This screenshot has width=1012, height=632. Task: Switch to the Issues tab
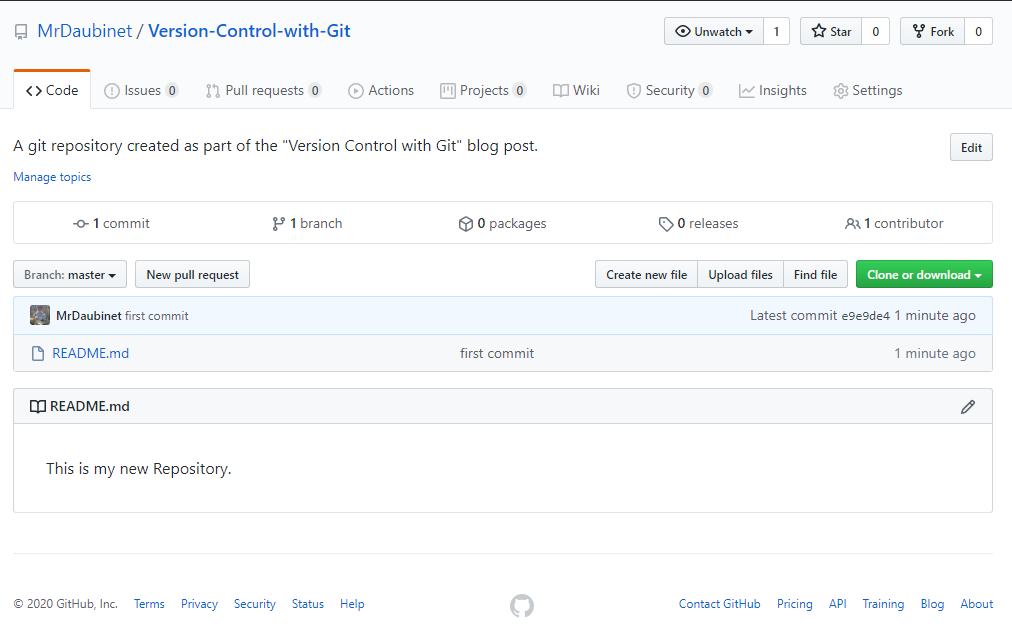coord(141,90)
